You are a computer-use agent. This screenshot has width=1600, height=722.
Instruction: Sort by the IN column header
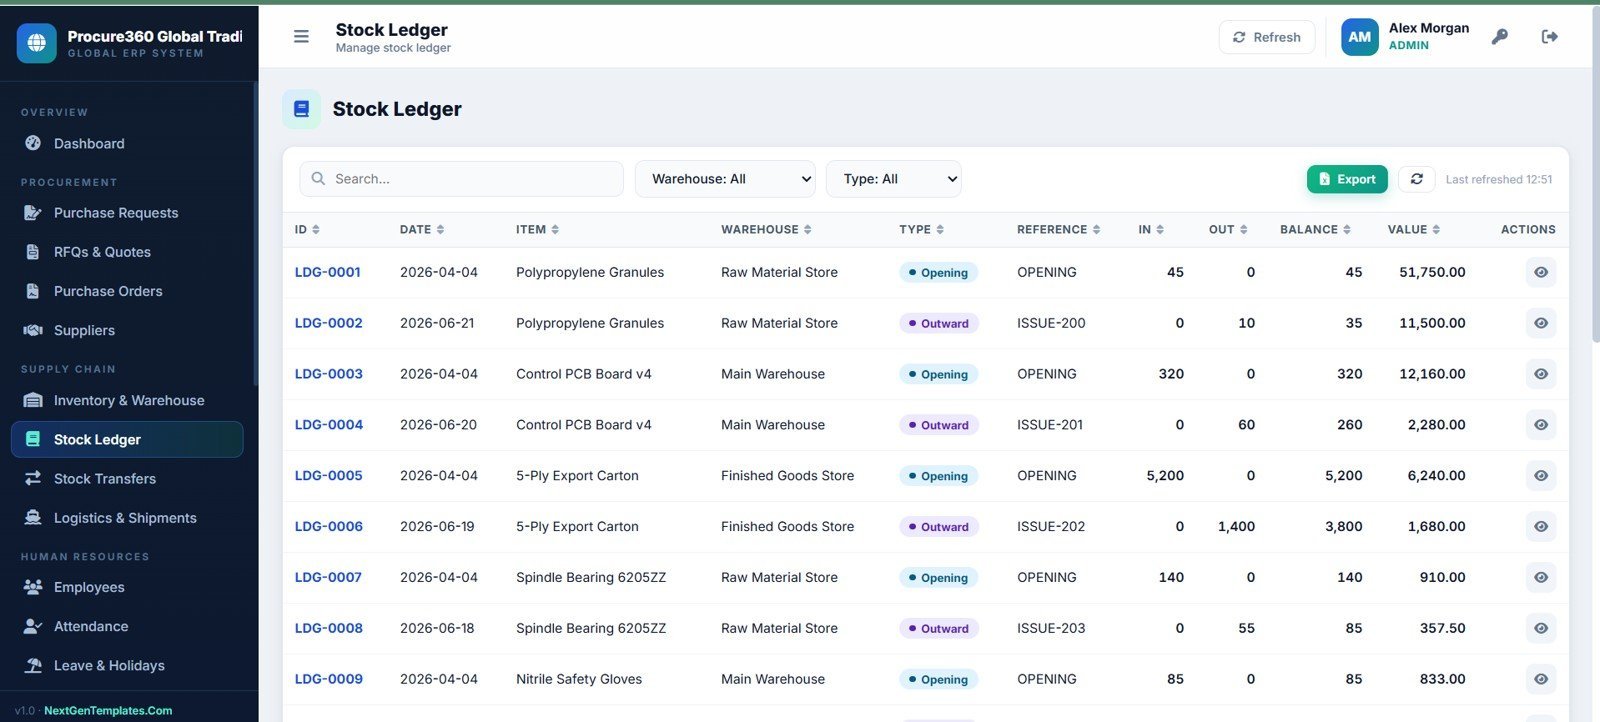1151,229
